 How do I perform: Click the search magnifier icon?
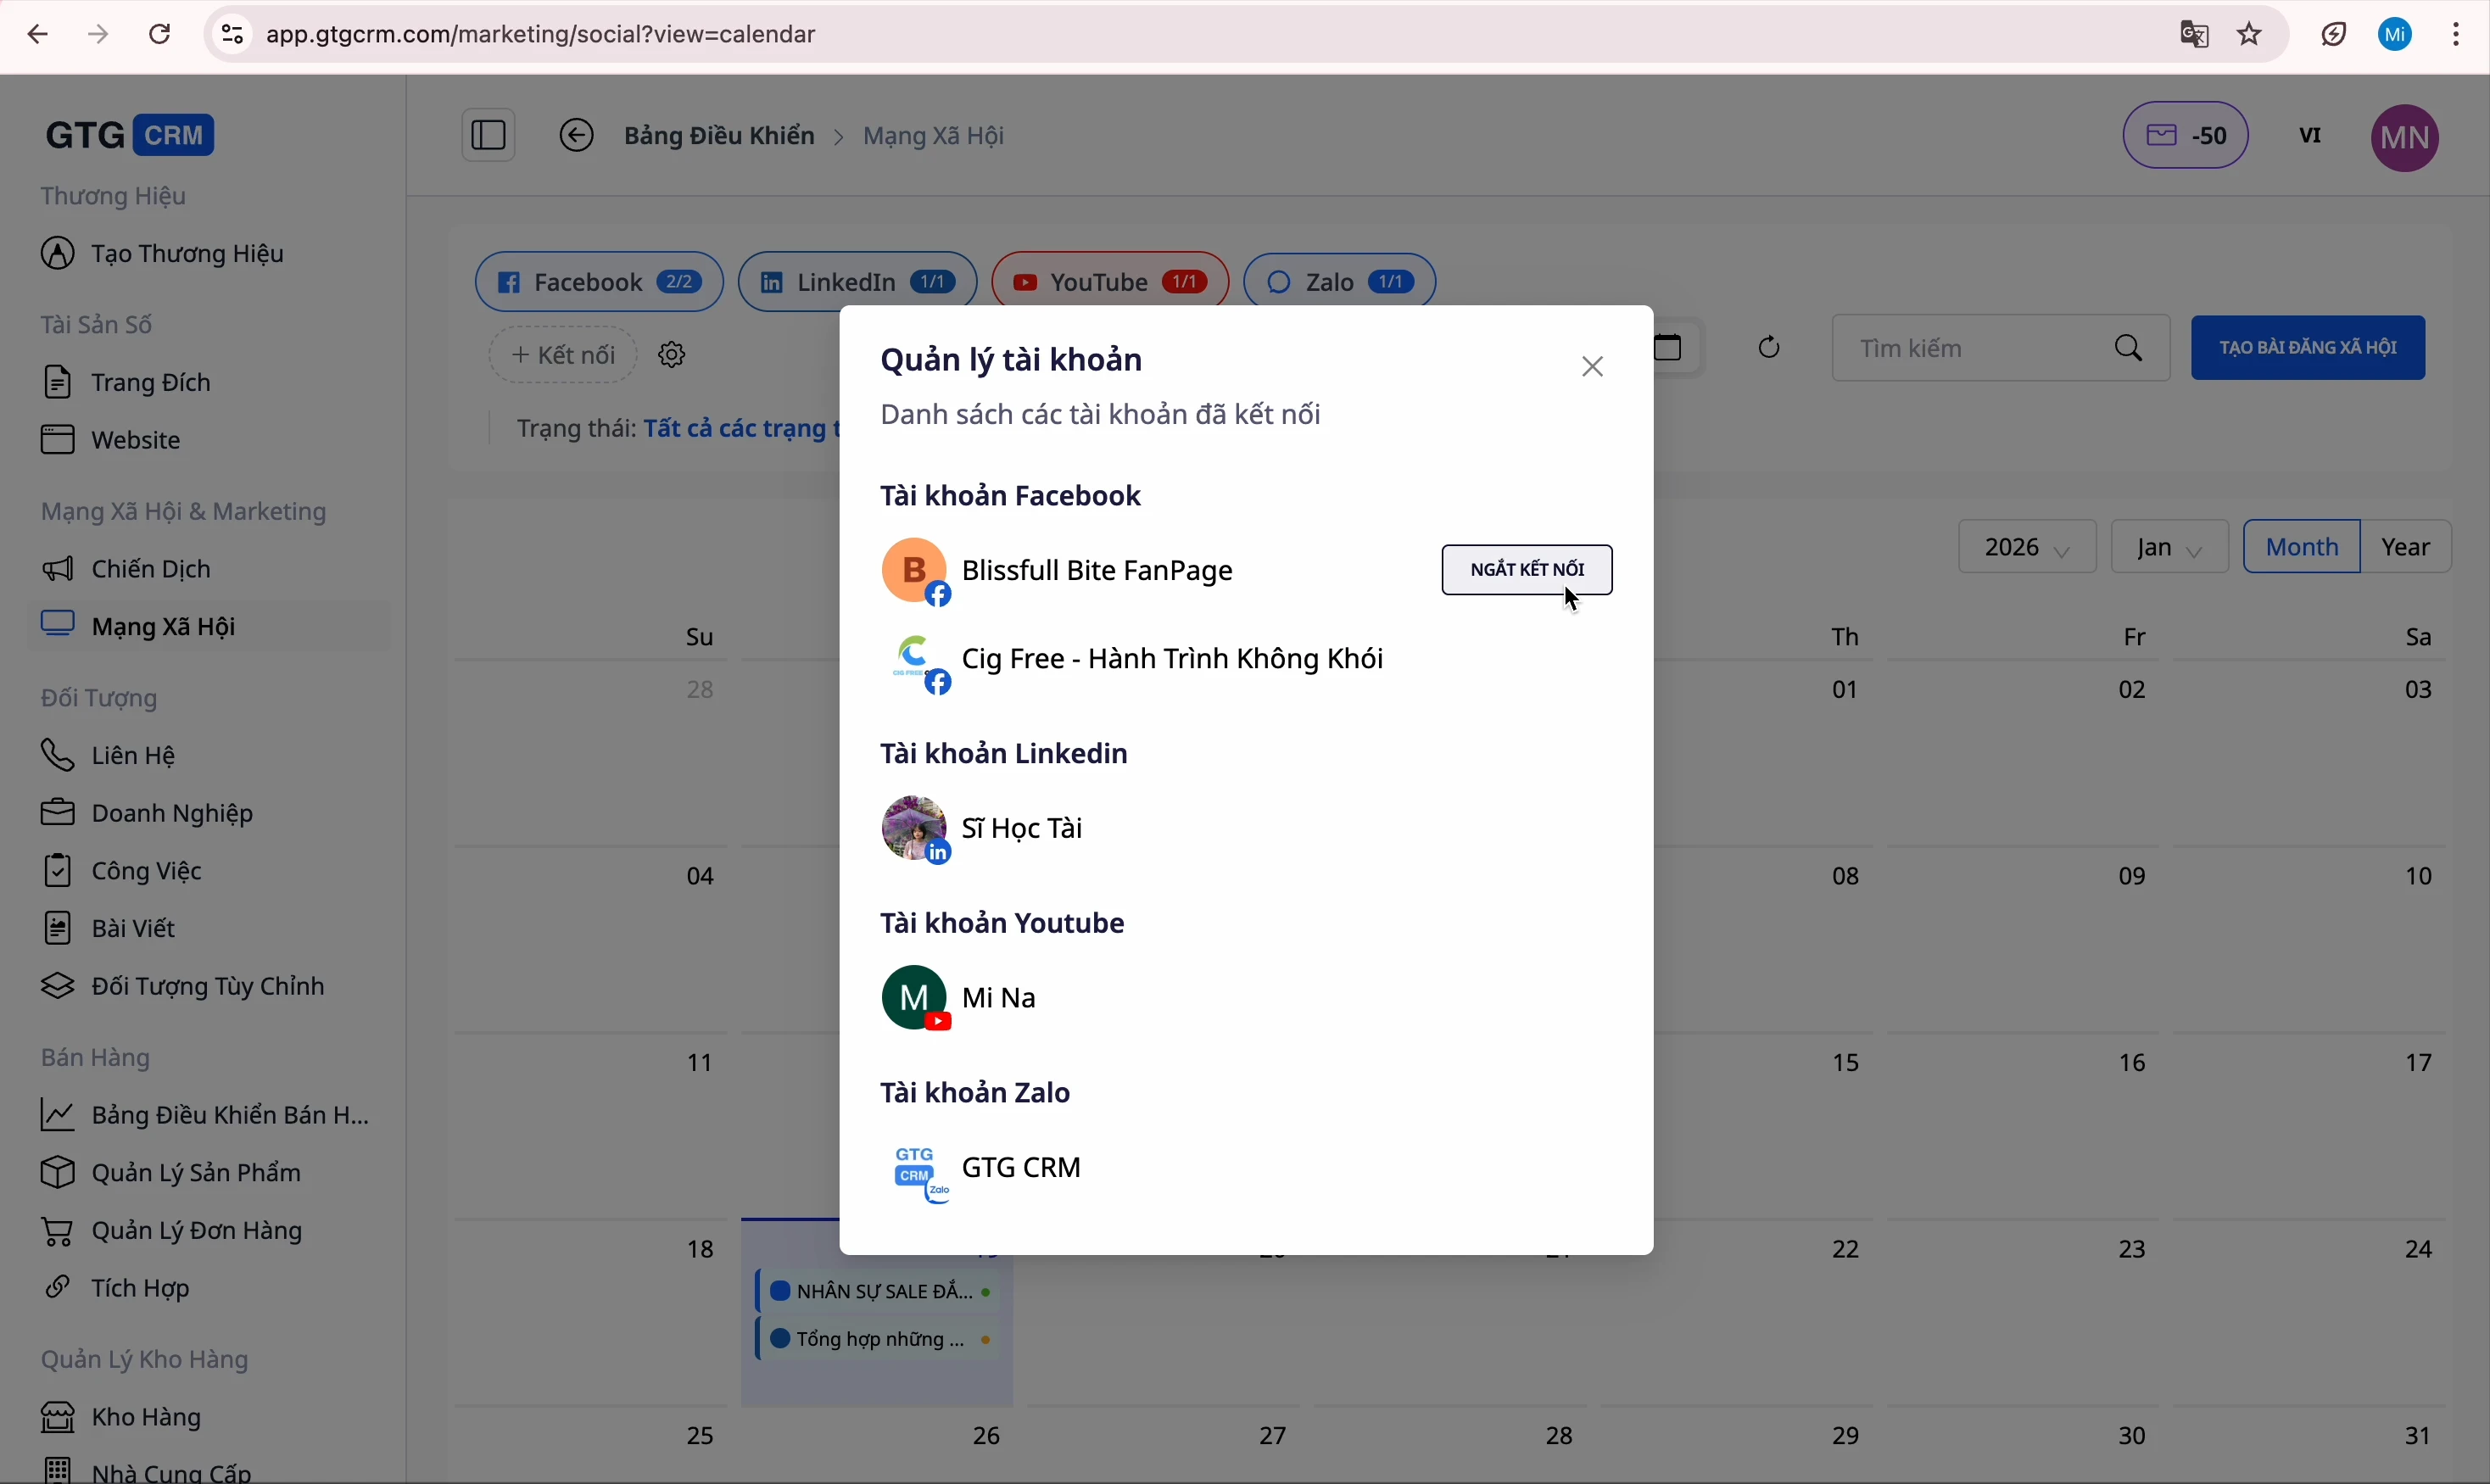2130,348
